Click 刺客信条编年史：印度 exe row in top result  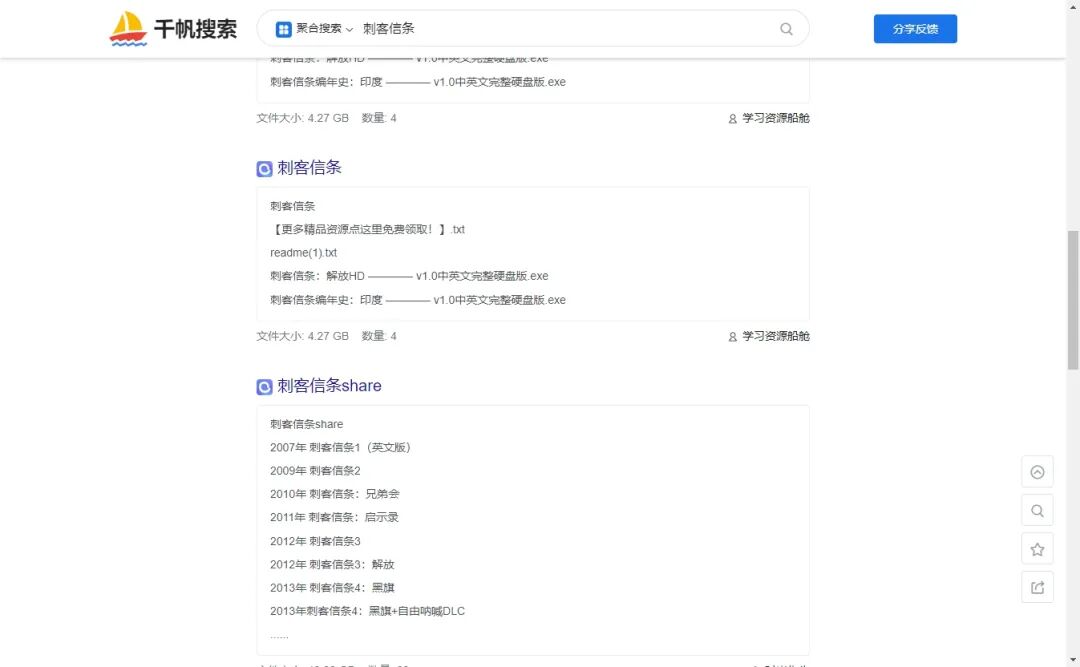coord(418,82)
